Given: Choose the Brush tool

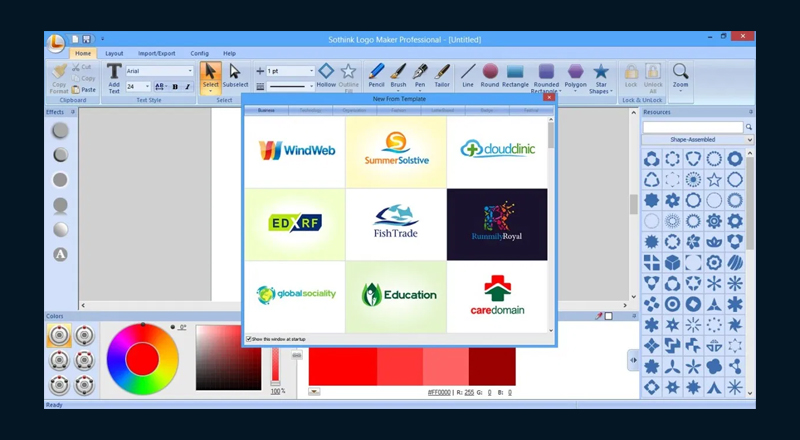Looking at the screenshot, I should (398, 75).
